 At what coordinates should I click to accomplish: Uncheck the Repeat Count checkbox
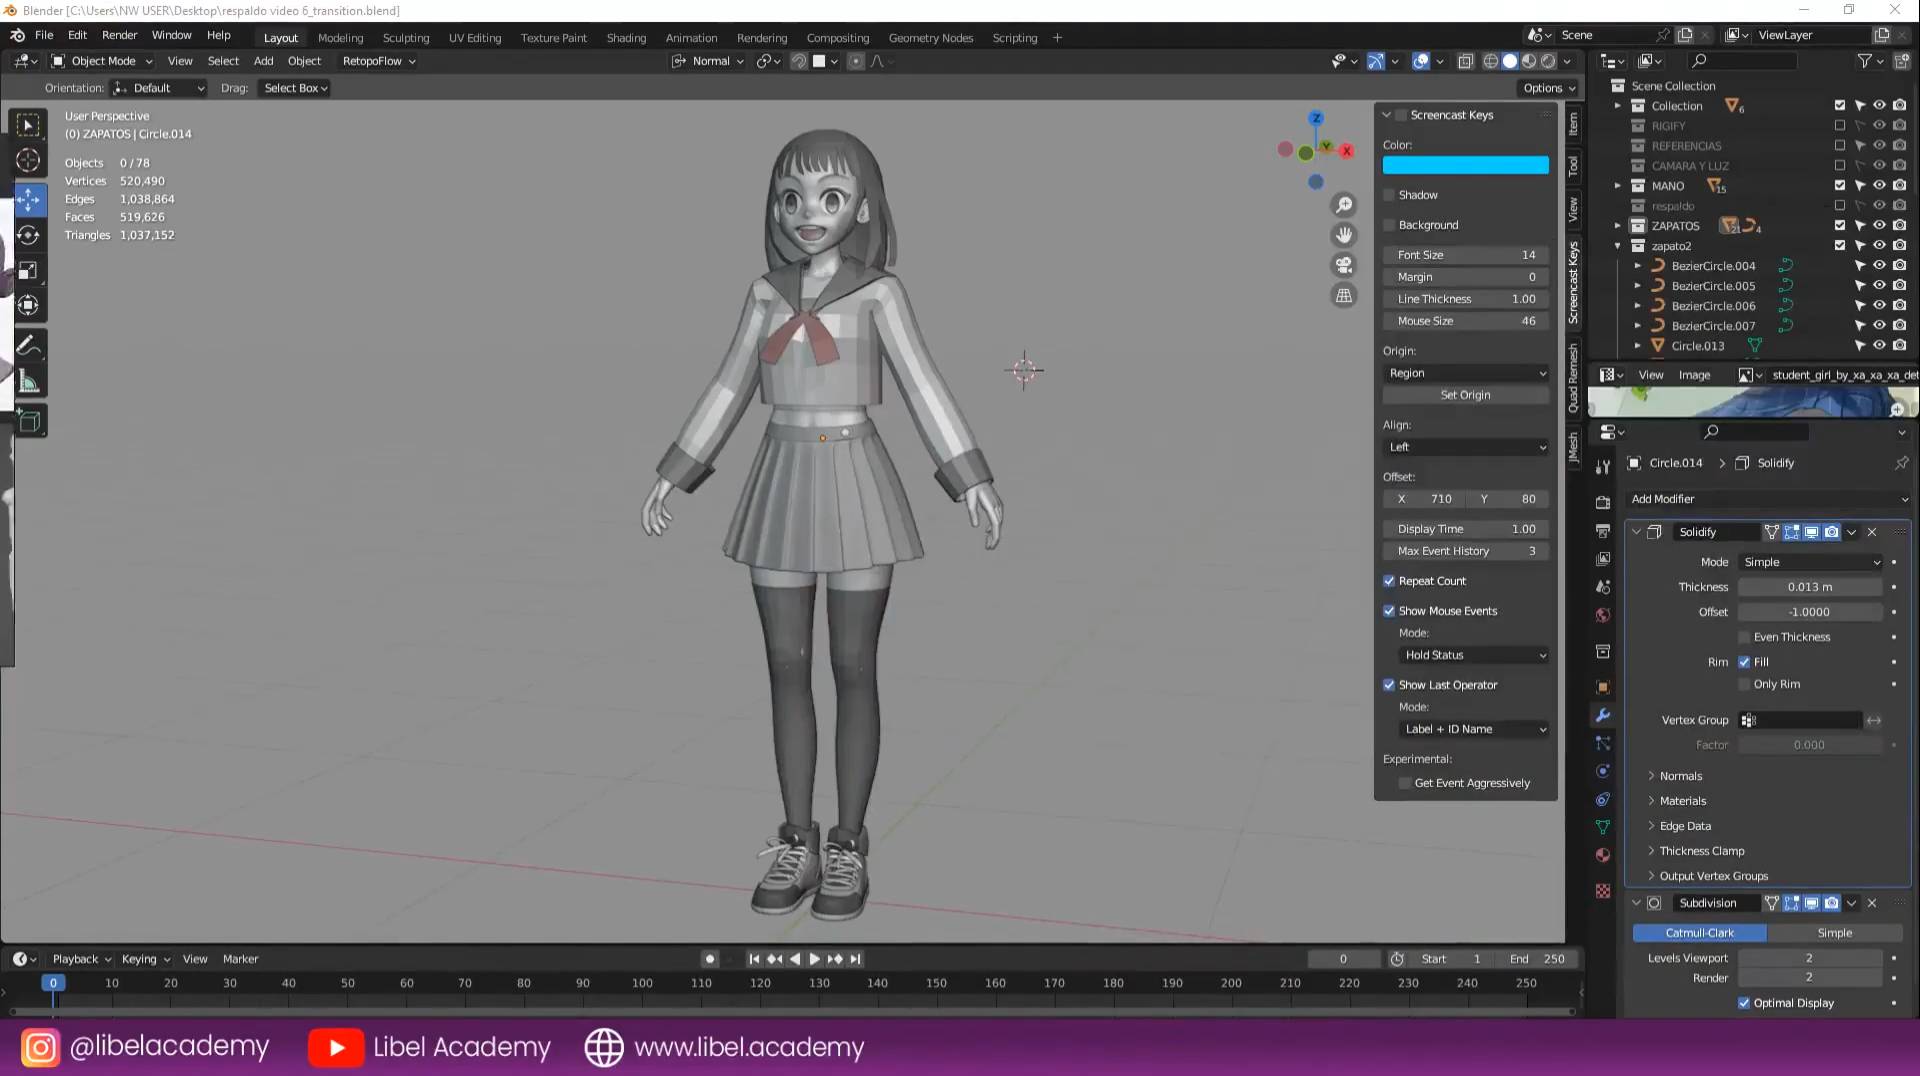point(1389,581)
